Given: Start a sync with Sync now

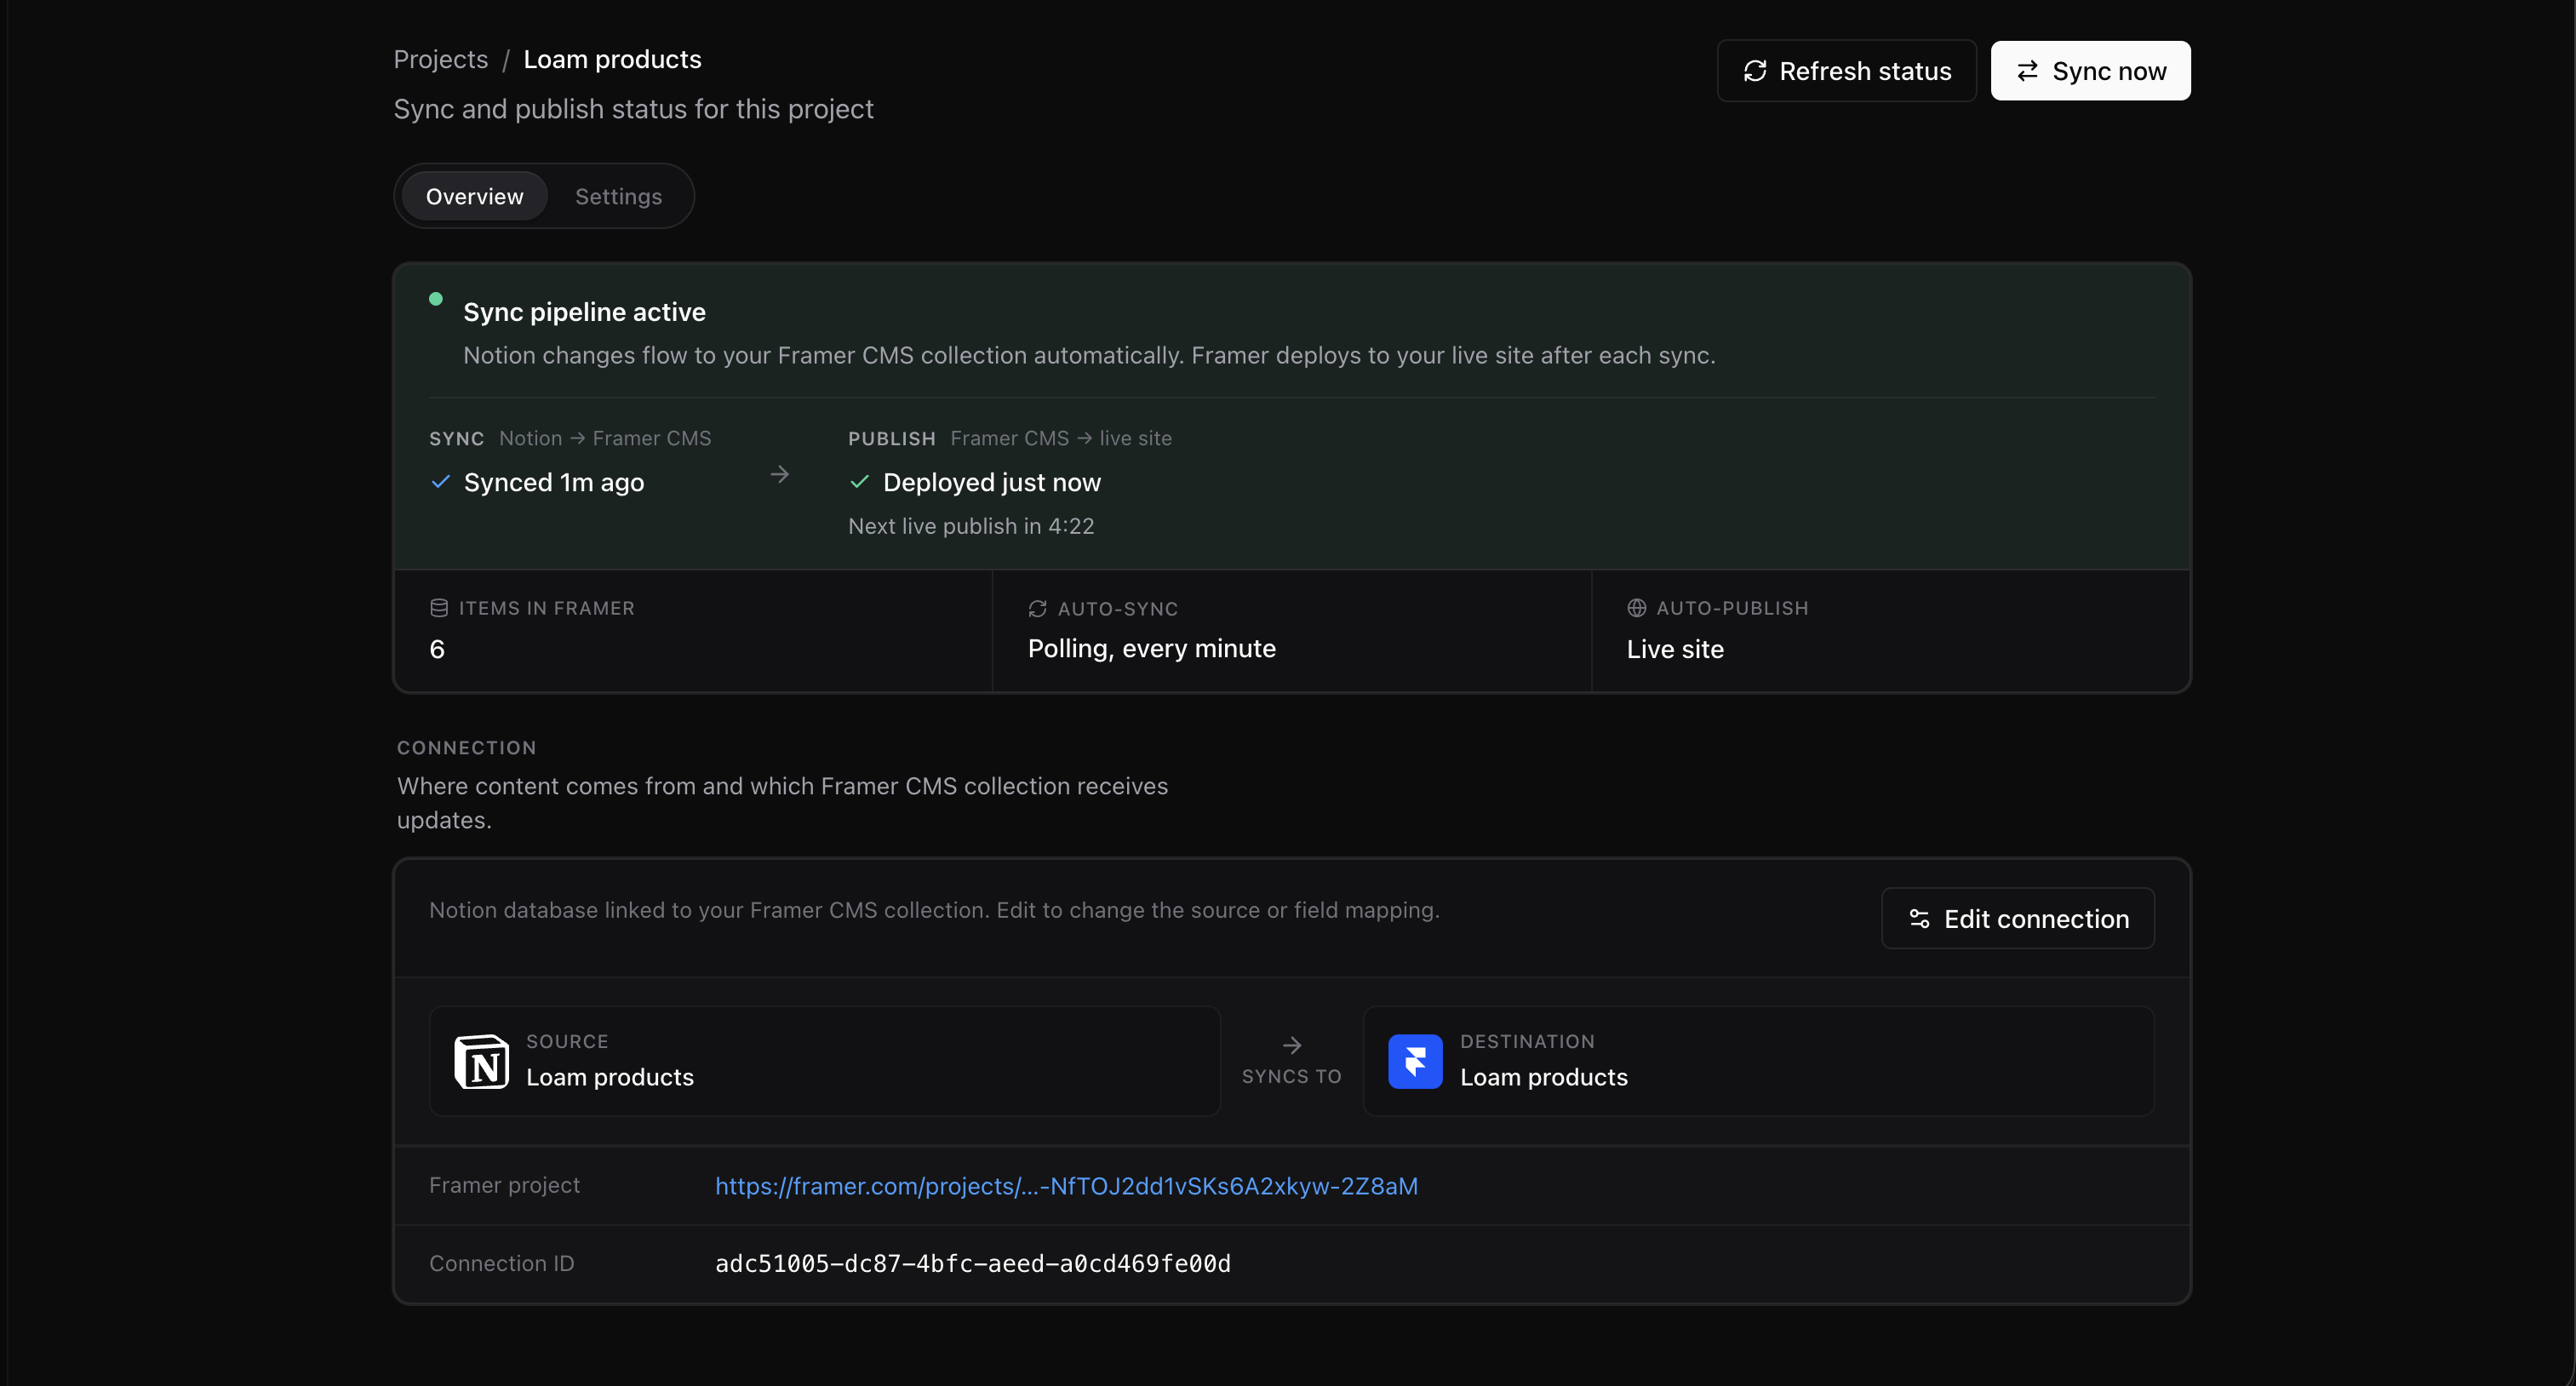Looking at the screenshot, I should pyautogui.click(x=2090, y=71).
